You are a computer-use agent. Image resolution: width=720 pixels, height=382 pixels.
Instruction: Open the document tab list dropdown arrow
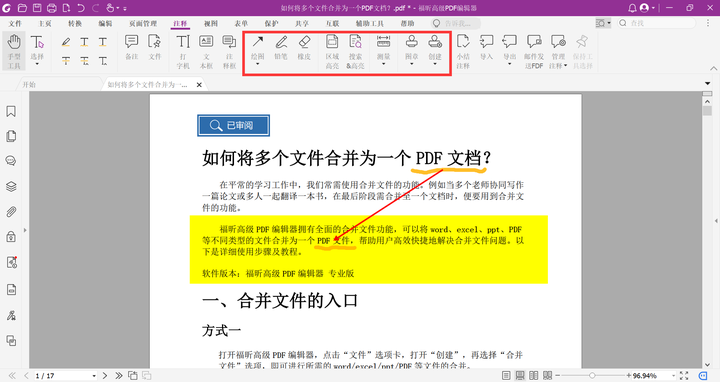[x=708, y=84]
